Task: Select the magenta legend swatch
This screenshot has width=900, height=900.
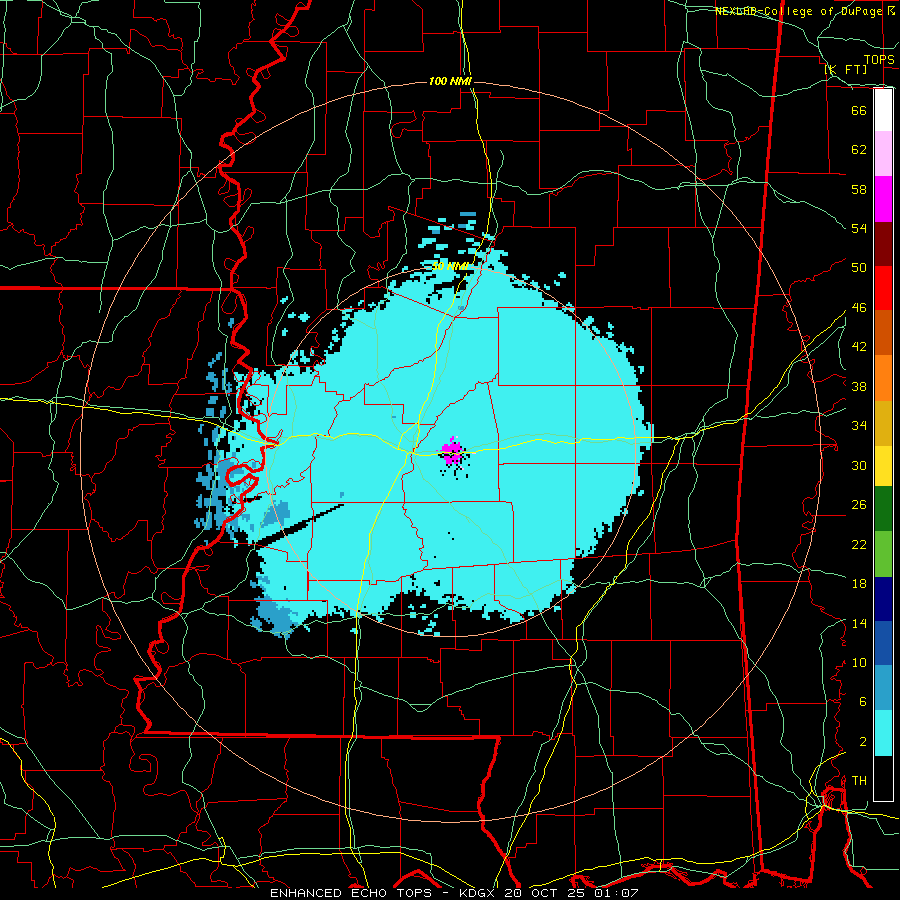Action: coord(883,199)
